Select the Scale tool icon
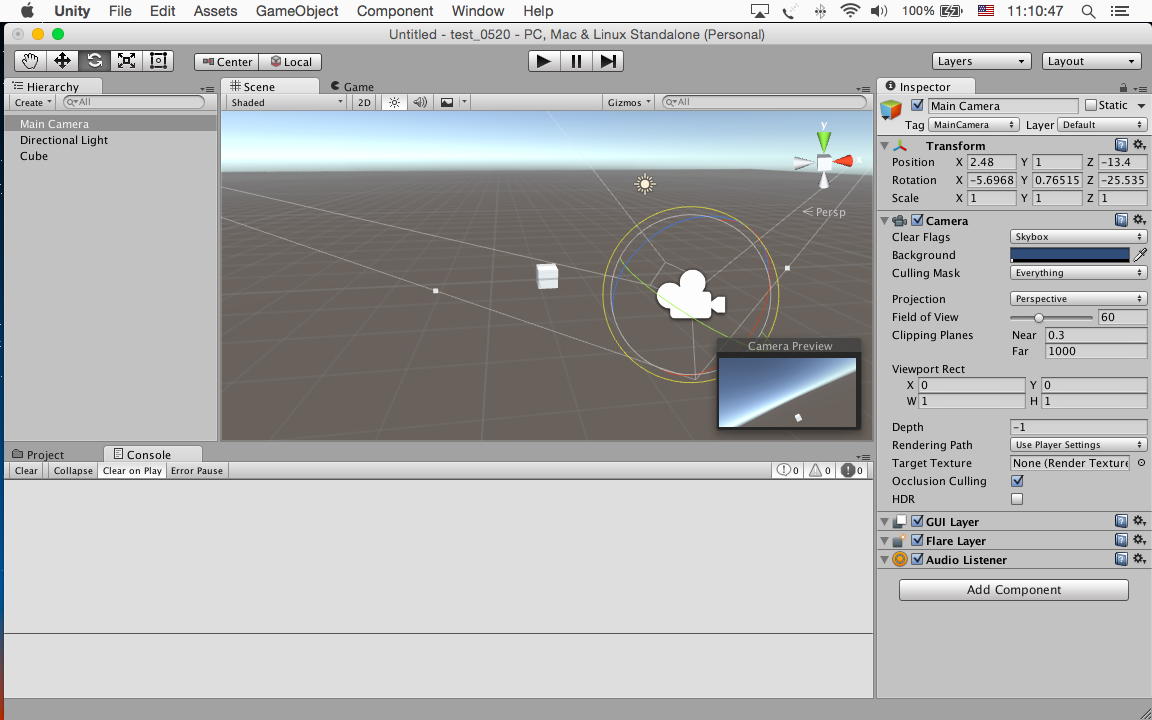The width and height of the screenshot is (1152, 720). [126, 61]
